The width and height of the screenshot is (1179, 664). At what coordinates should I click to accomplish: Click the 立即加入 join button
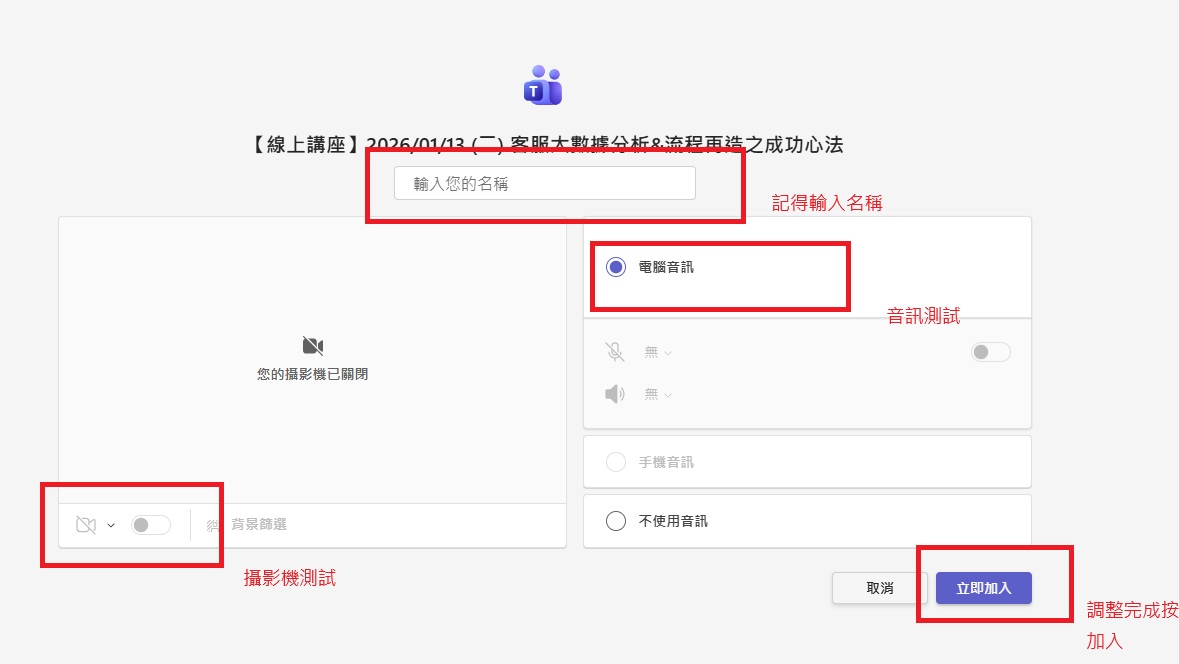coord(983,588)
